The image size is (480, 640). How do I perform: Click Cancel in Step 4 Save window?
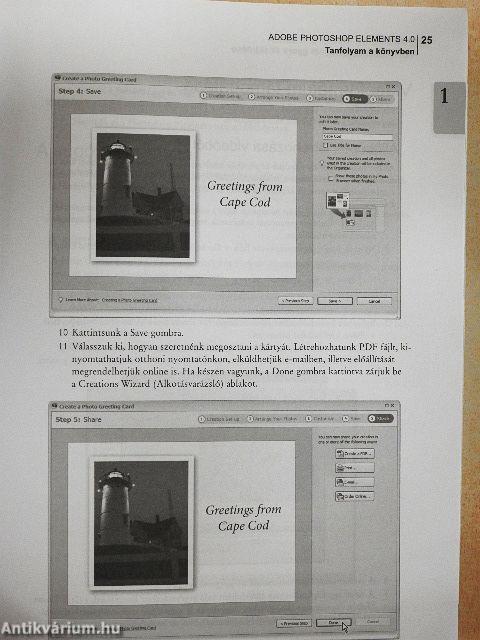coord(374,301)
